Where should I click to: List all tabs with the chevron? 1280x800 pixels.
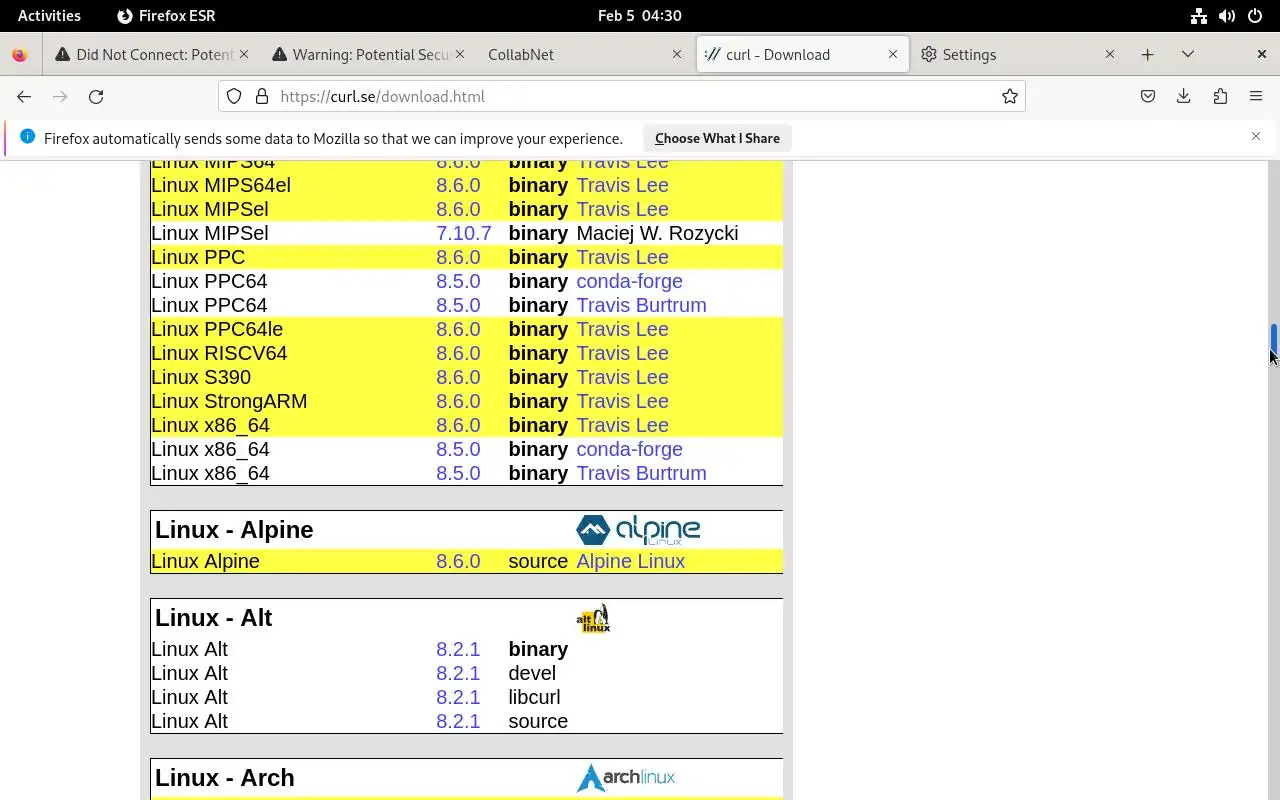[x=1188, y=55]
